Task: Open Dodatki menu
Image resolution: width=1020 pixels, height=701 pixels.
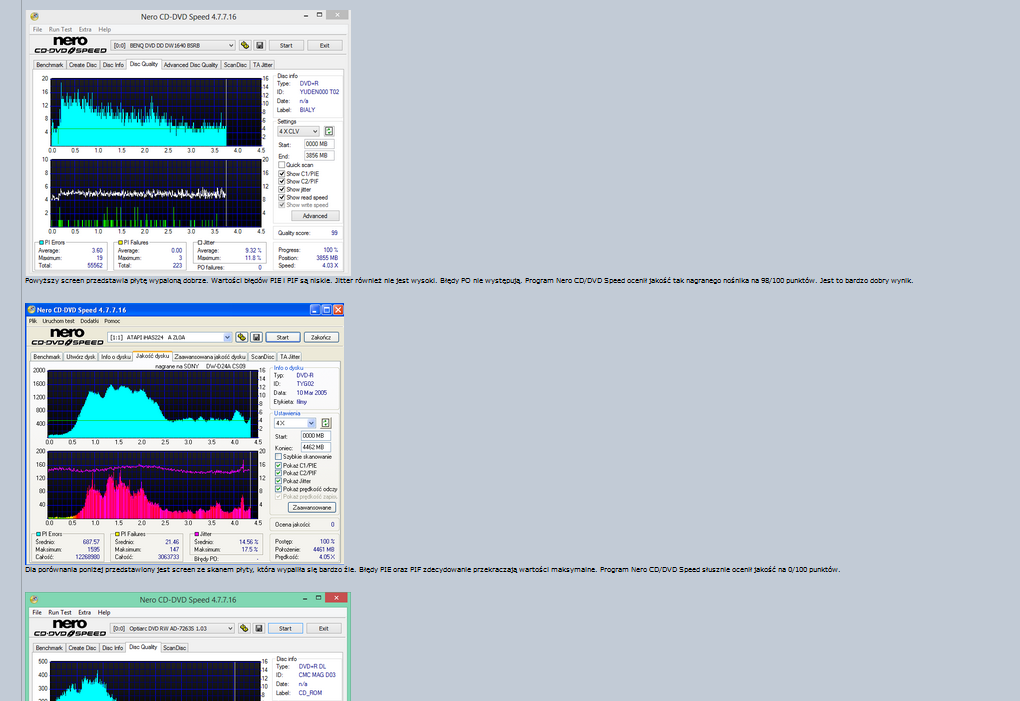Action: (x=90, y=321)
